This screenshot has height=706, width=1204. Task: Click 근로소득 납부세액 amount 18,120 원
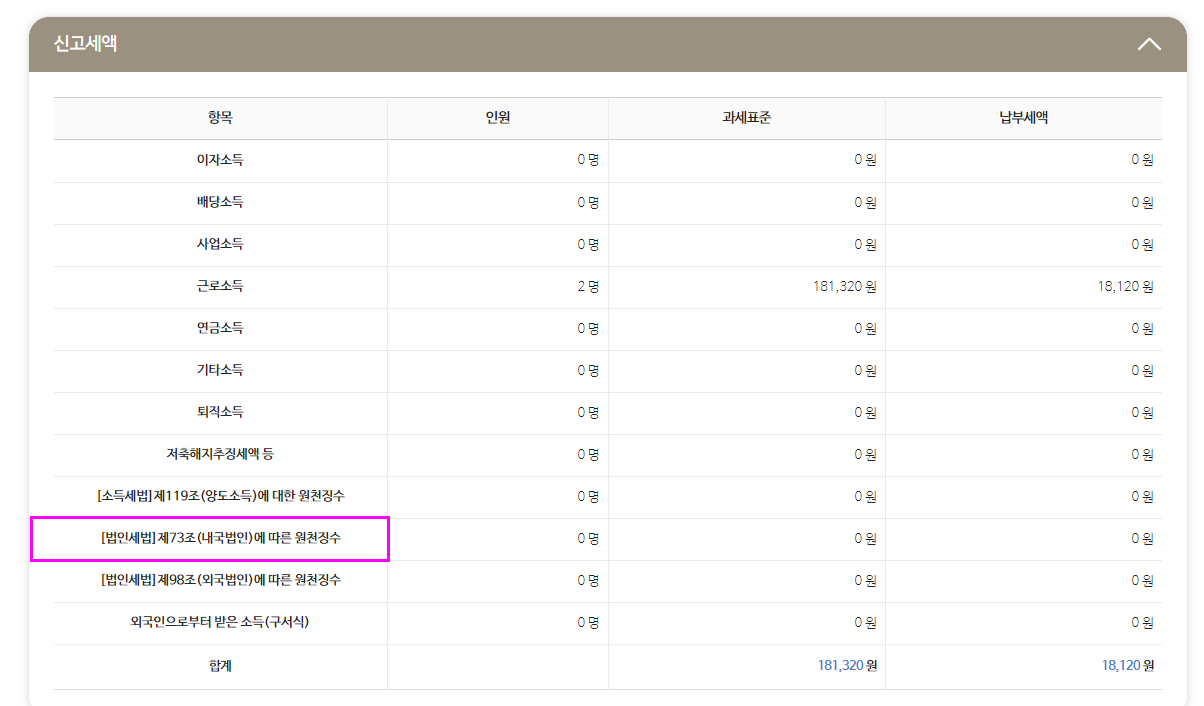point(1125,286)
